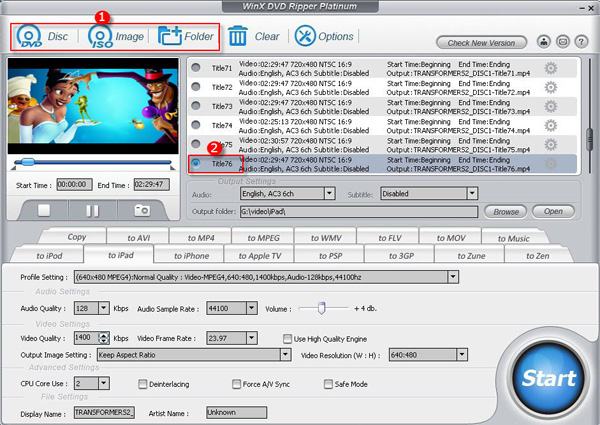Image resolution: width=600 pixels, height=425 pixels.
Task: Open the Video Frame Rate dropdown
Action: pos(251,338)
